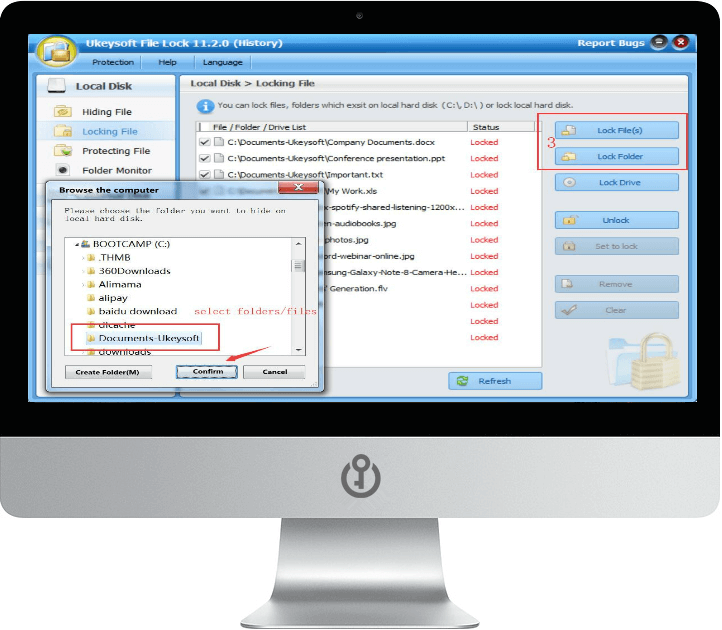
Task: Click the Folder Monitor camera icon
Action: coord(63,170)
